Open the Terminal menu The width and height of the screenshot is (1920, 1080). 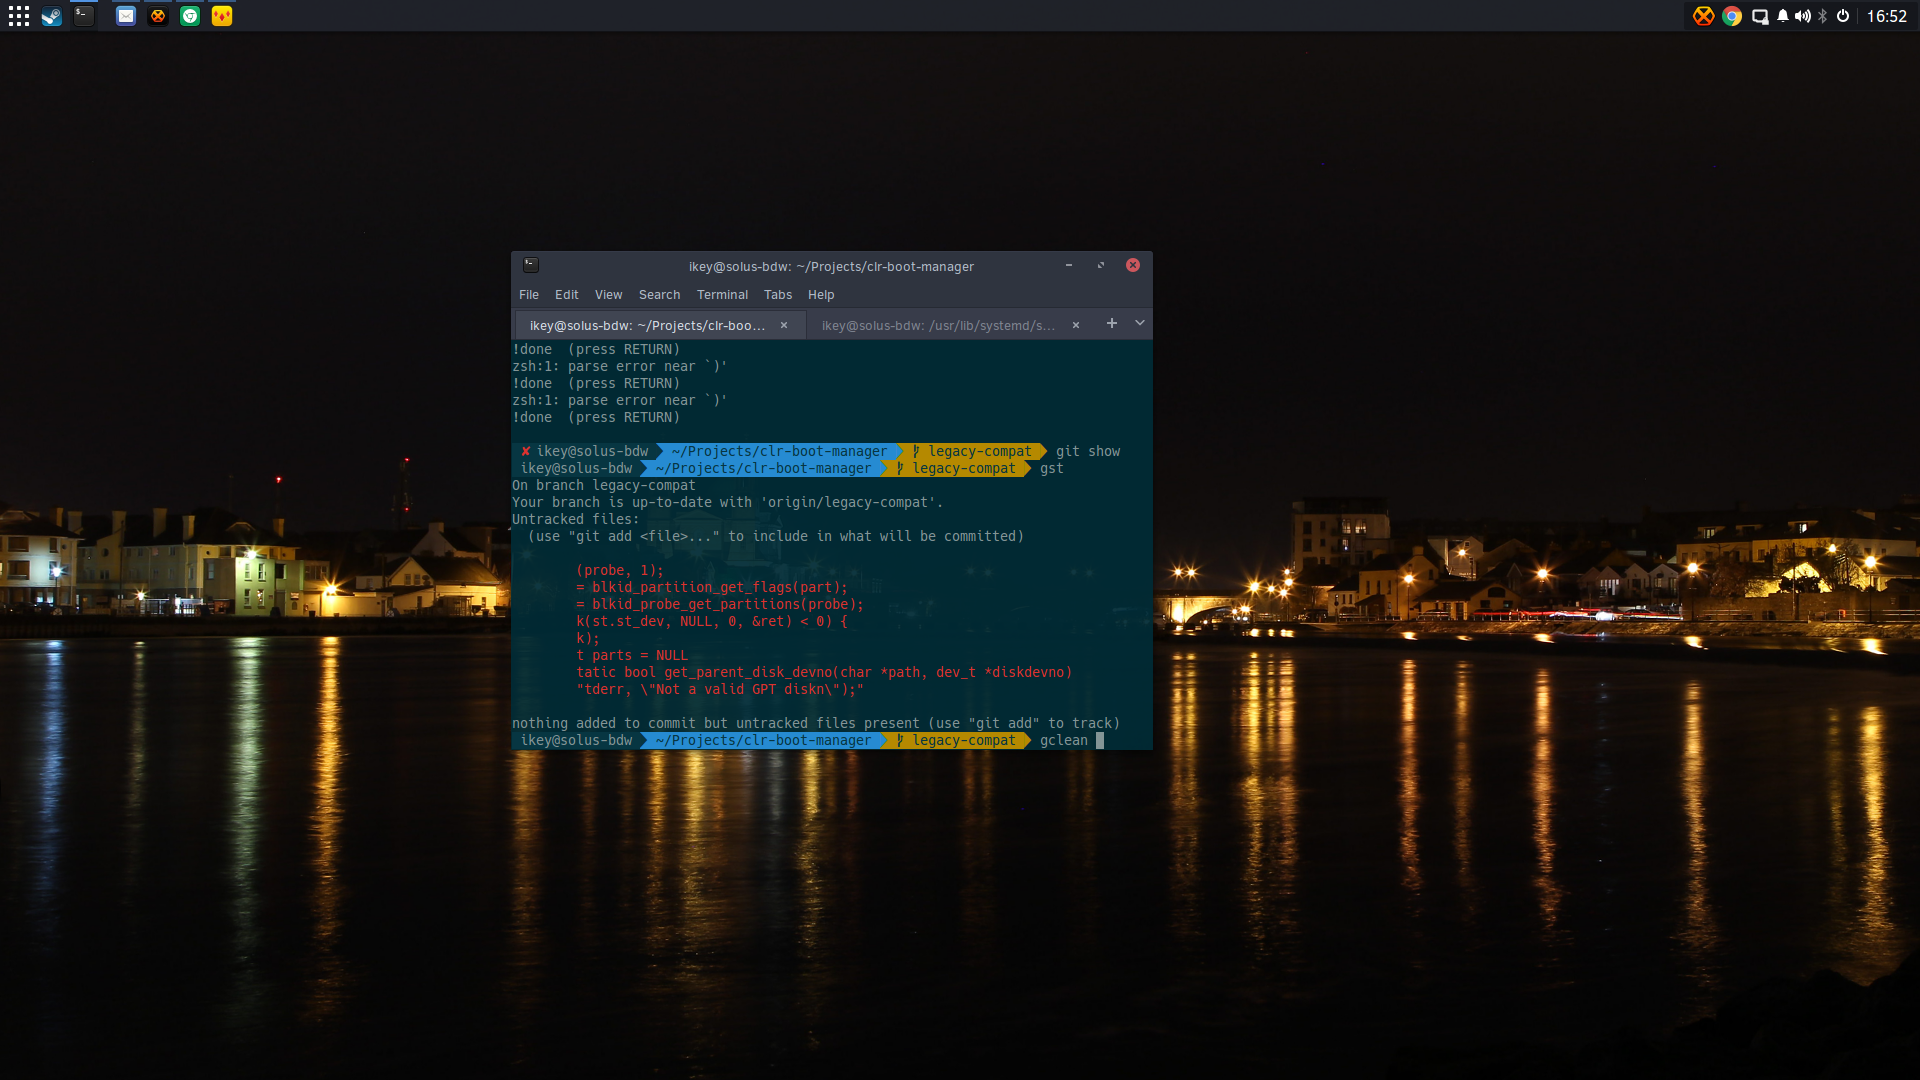click(x=723, y=295)
